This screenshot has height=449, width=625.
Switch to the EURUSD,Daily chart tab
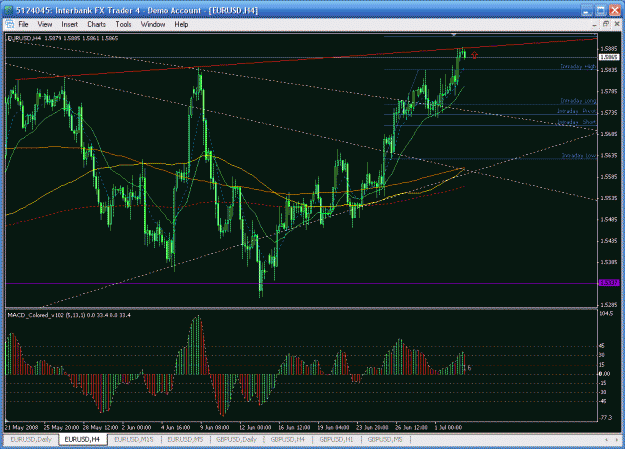pyautogui.click(x=31, y=439)
